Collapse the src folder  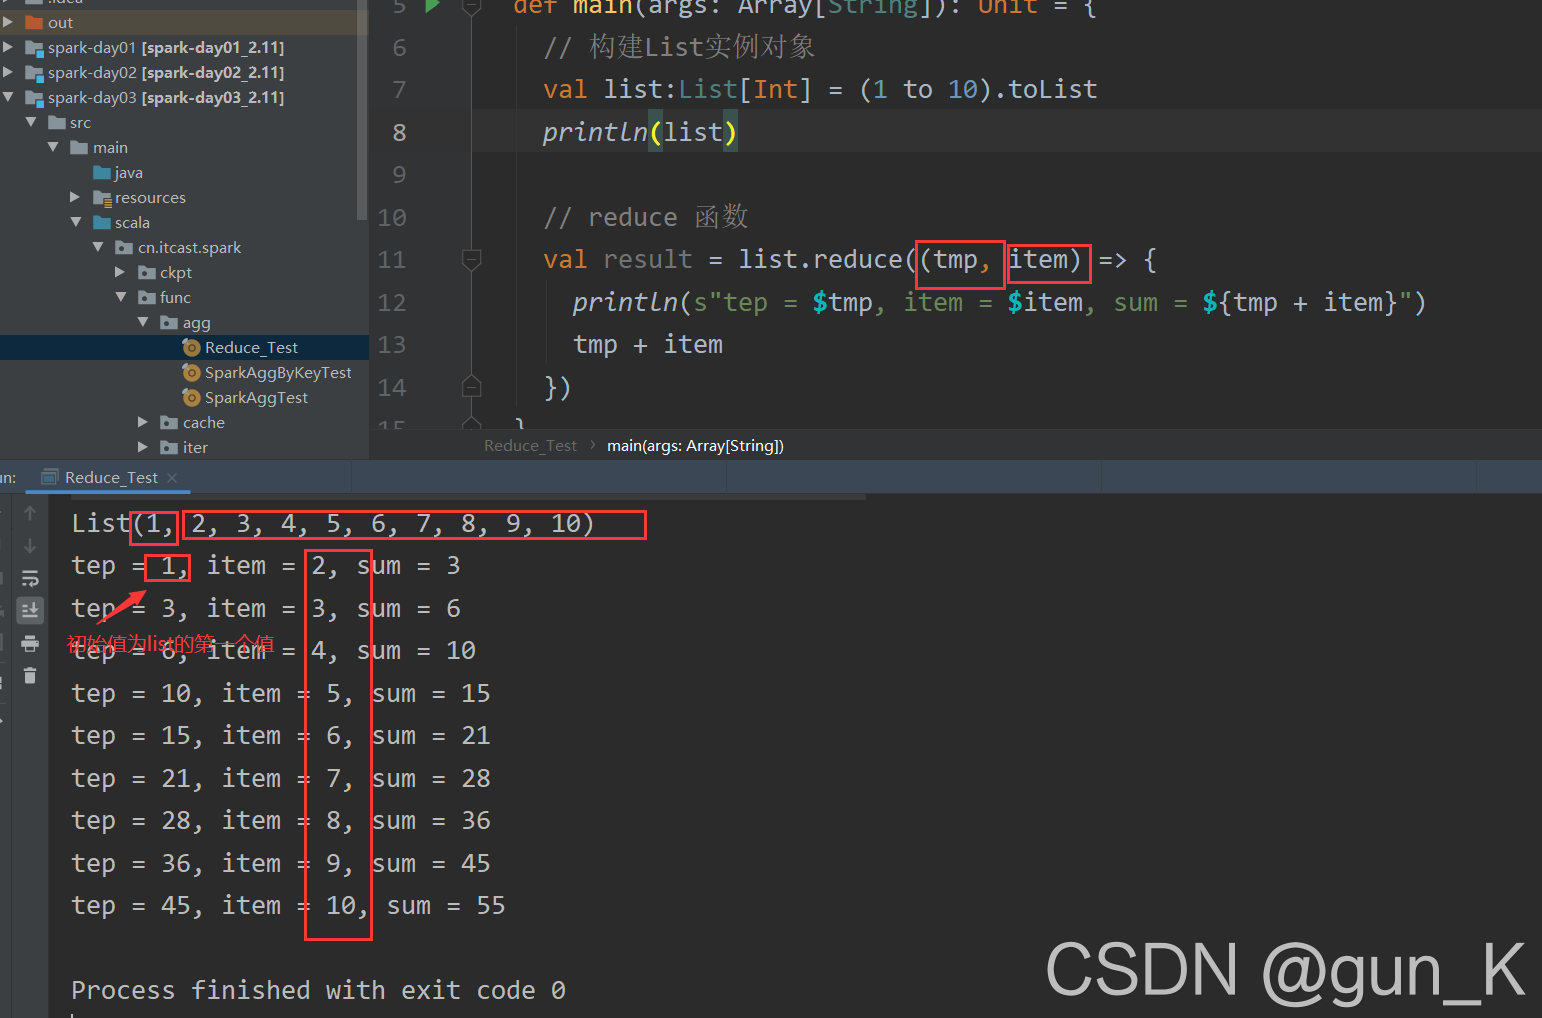tap(31, 122)
